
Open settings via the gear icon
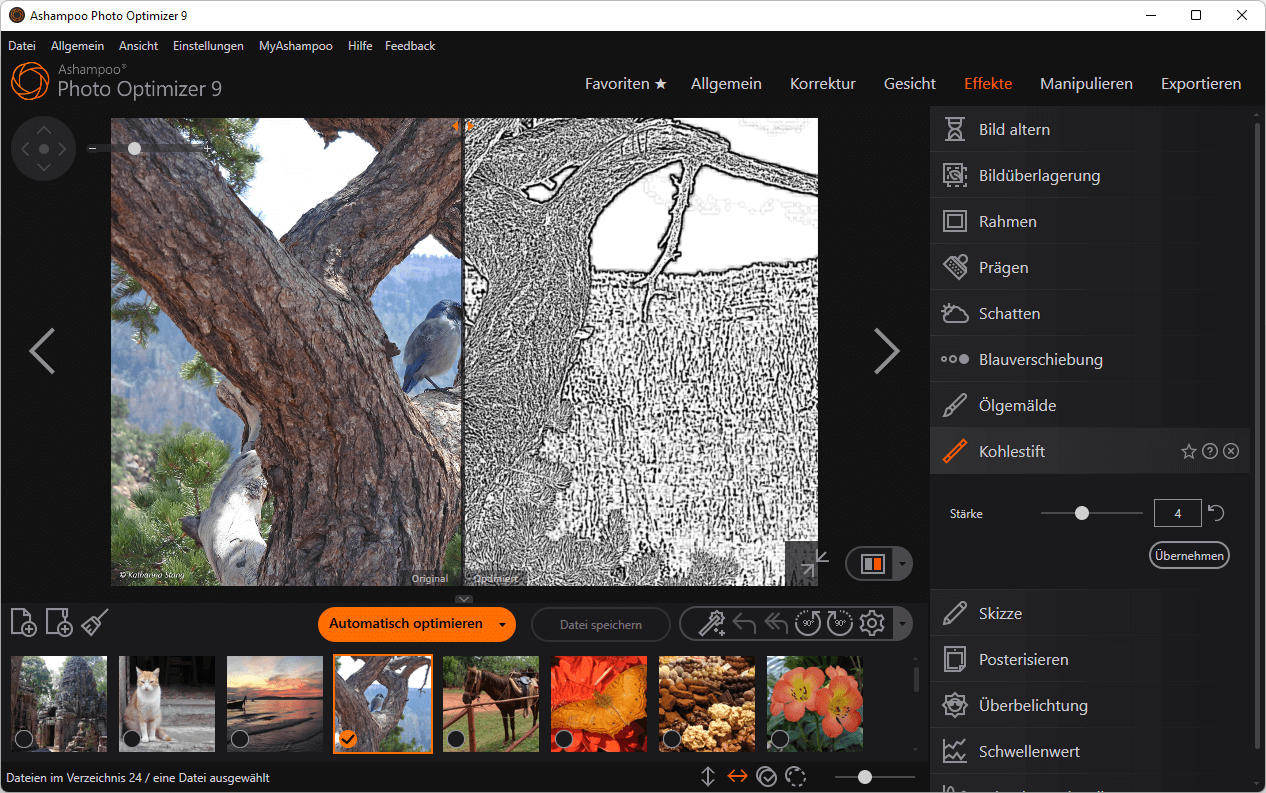click(872, 624)
